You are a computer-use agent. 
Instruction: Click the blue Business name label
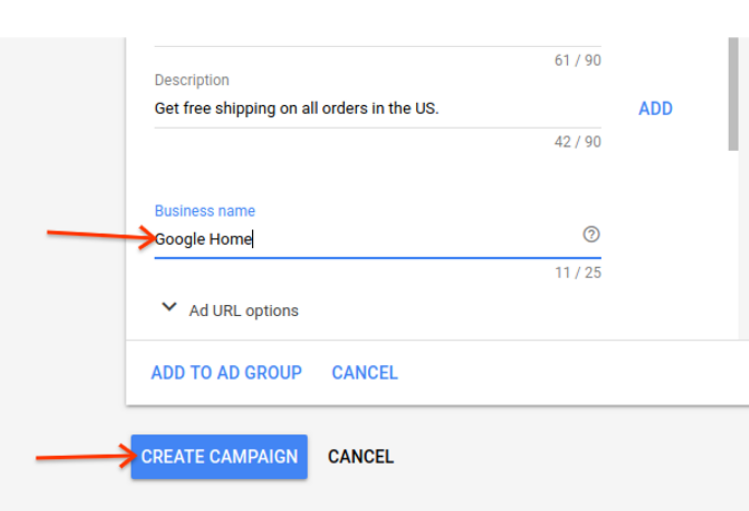[205, 211]
